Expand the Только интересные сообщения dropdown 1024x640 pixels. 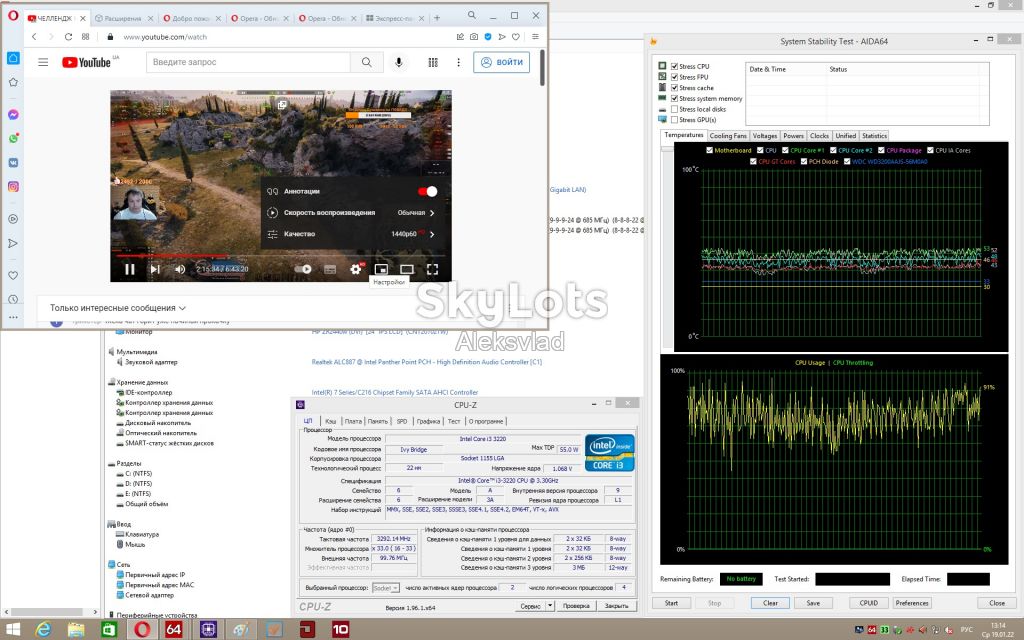[118, 308]
